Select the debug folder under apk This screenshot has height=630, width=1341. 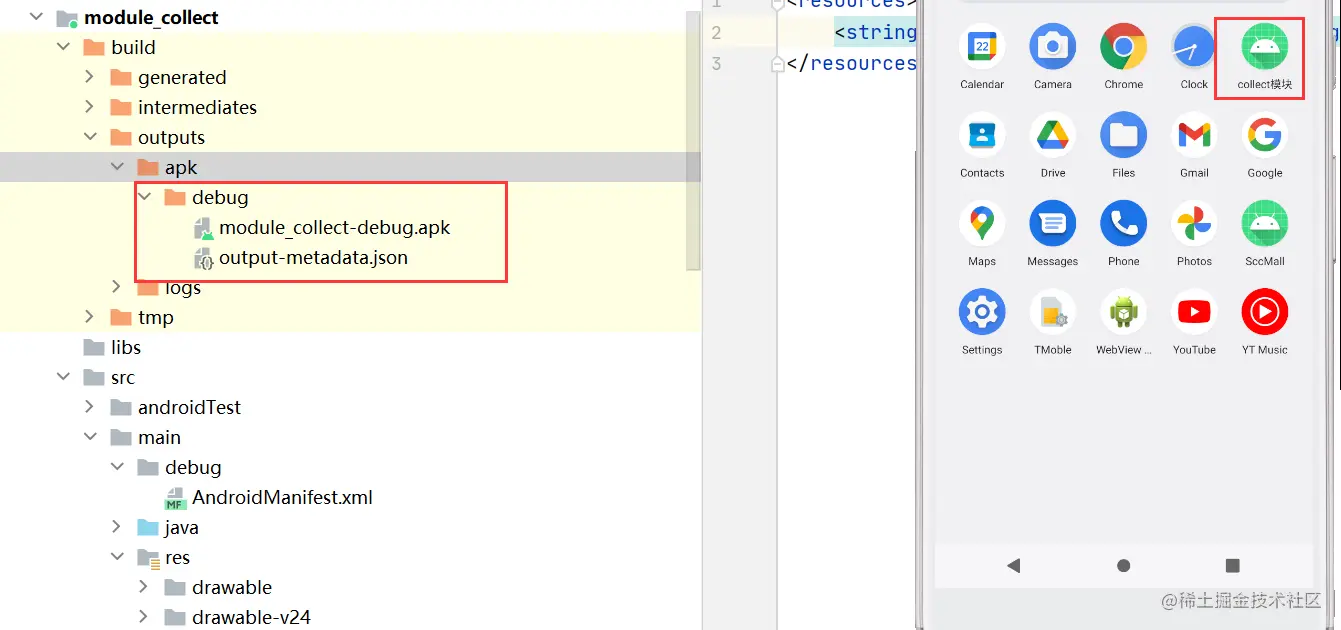click(x=220, y=198)
